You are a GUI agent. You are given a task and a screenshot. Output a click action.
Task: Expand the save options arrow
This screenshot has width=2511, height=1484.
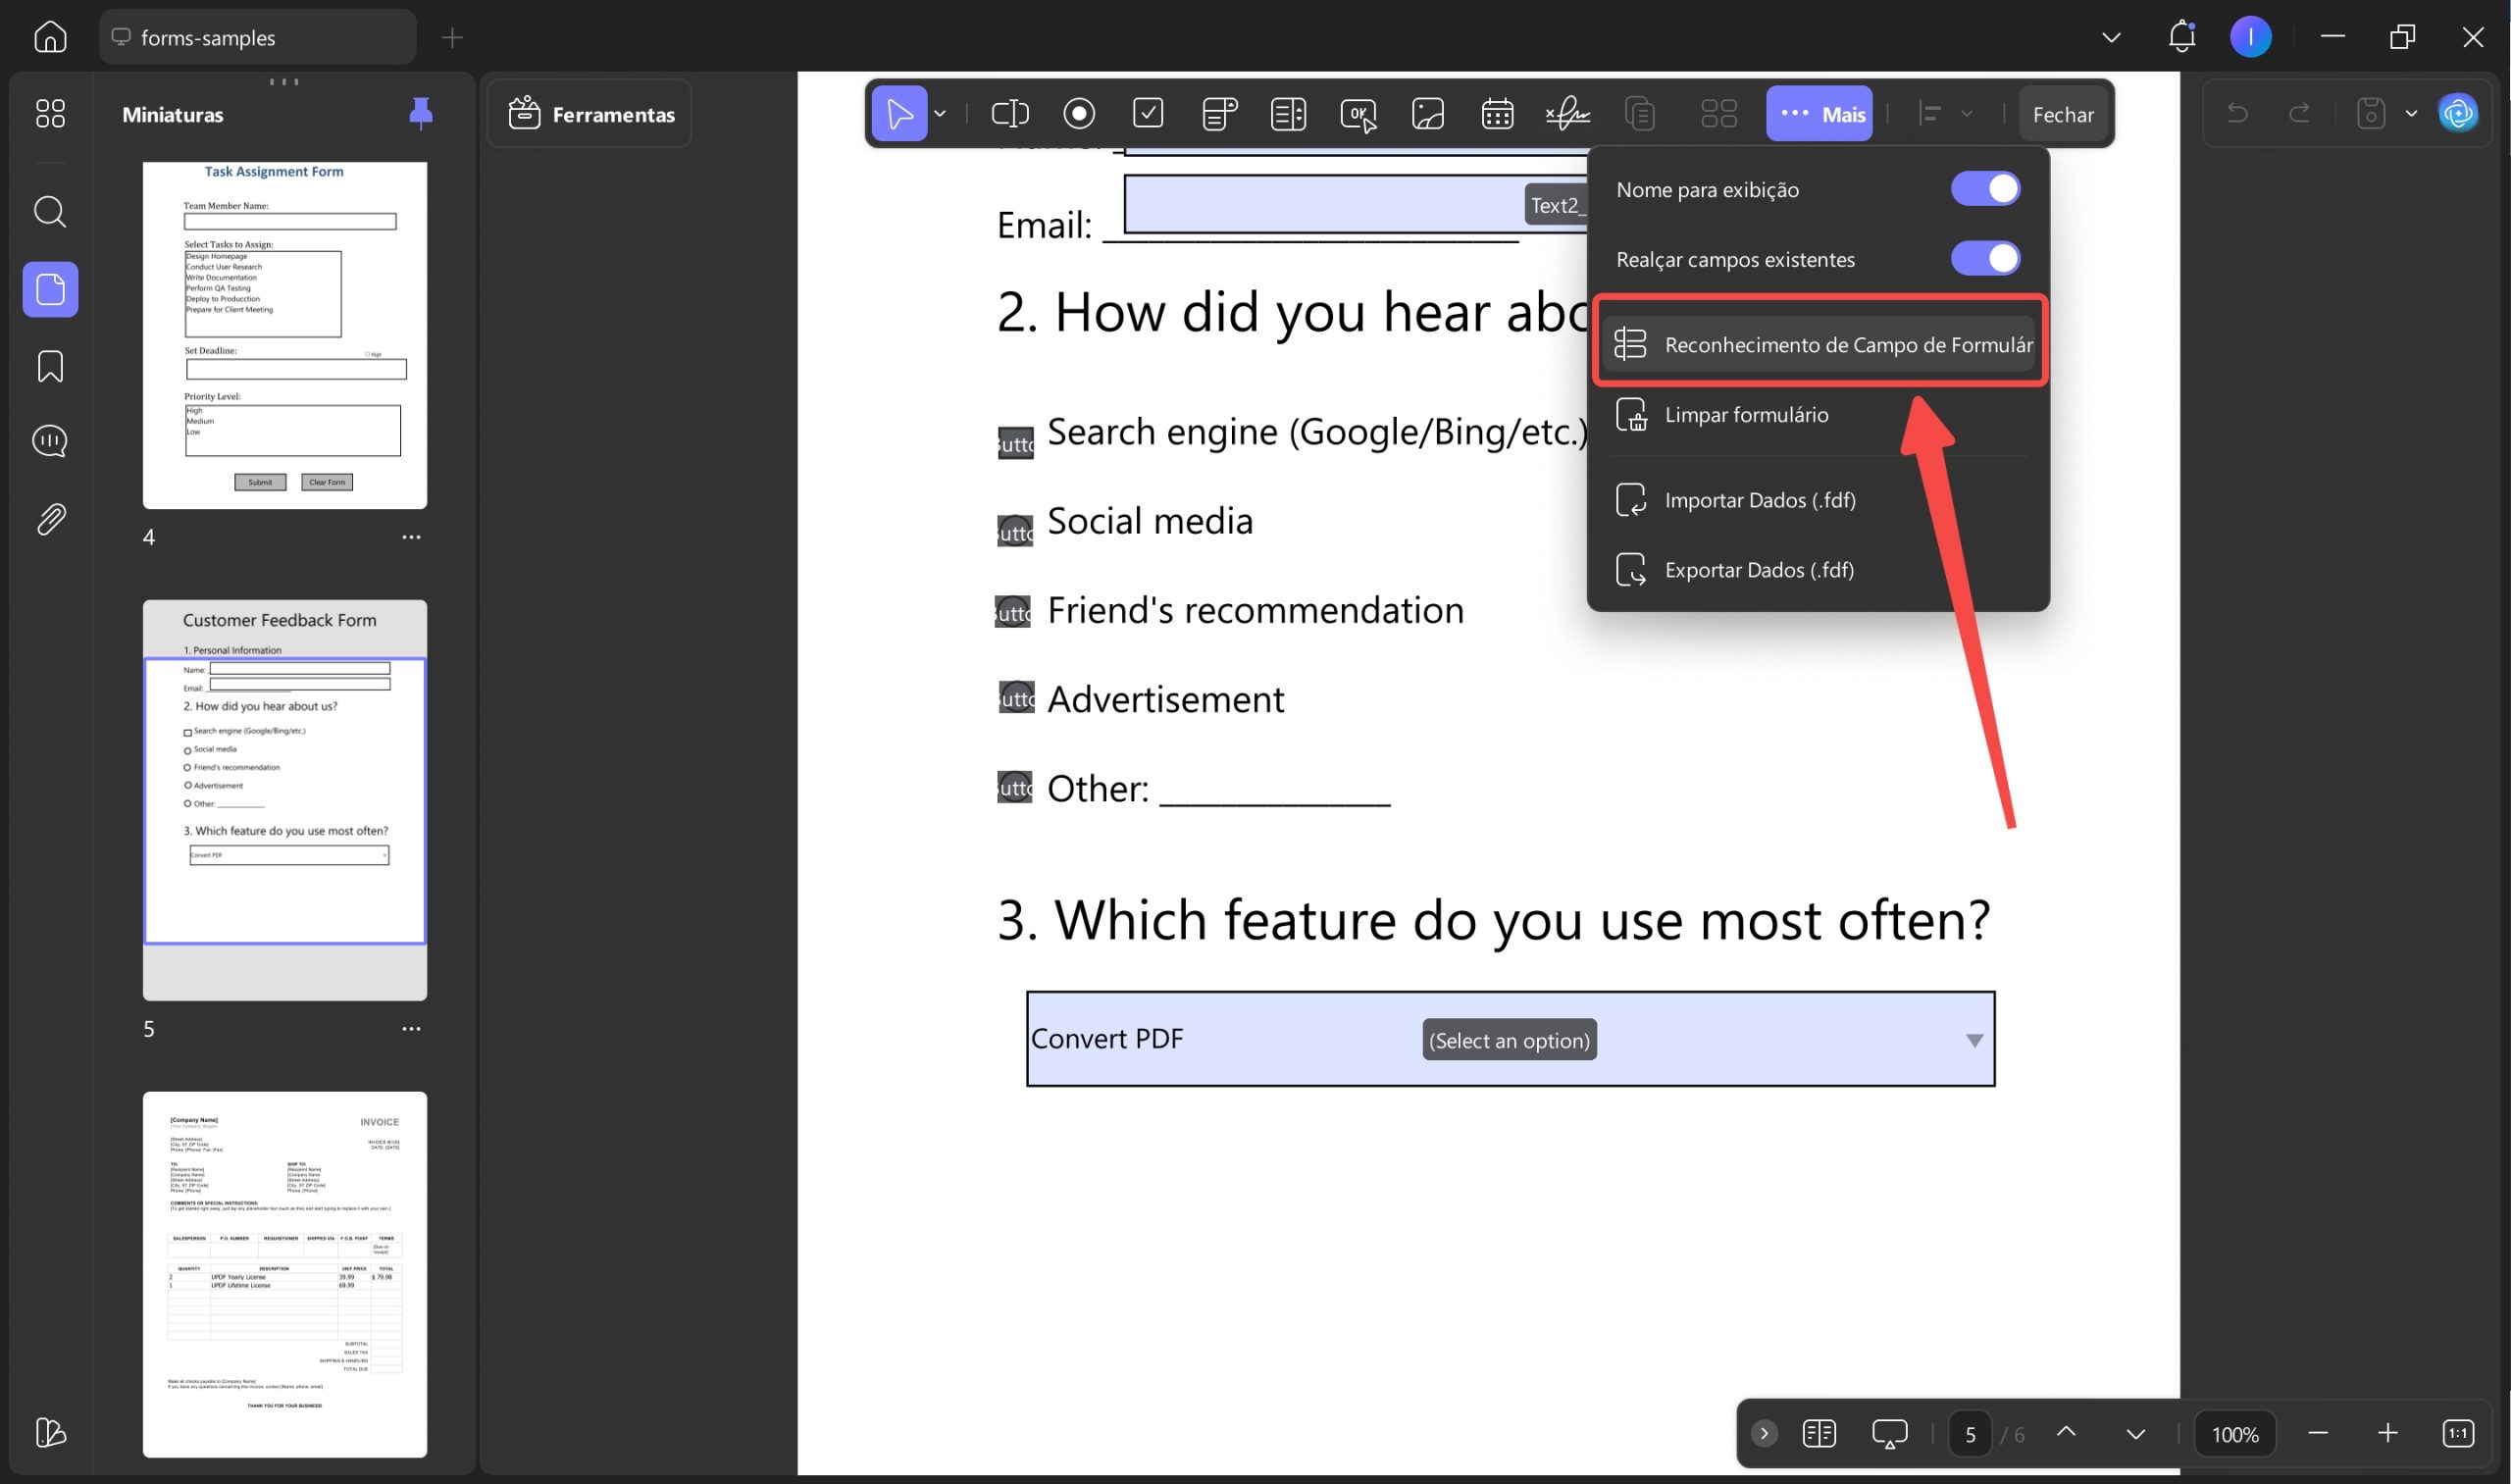[x=2411, y=114]
